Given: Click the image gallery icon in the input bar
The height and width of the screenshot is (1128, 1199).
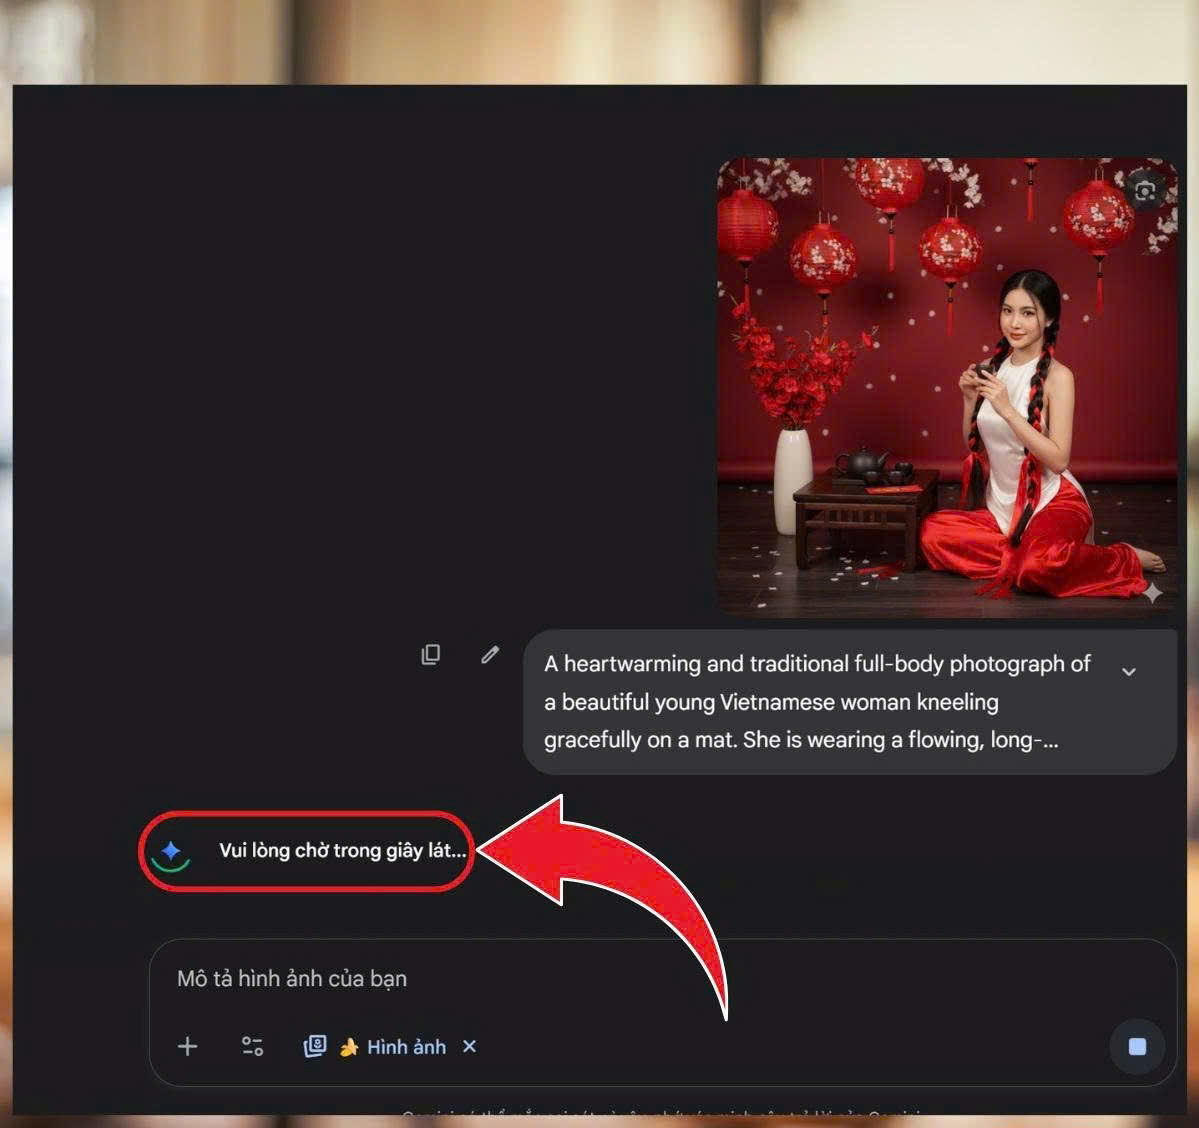Looking at the screenshot, I should pos(315,1046).
